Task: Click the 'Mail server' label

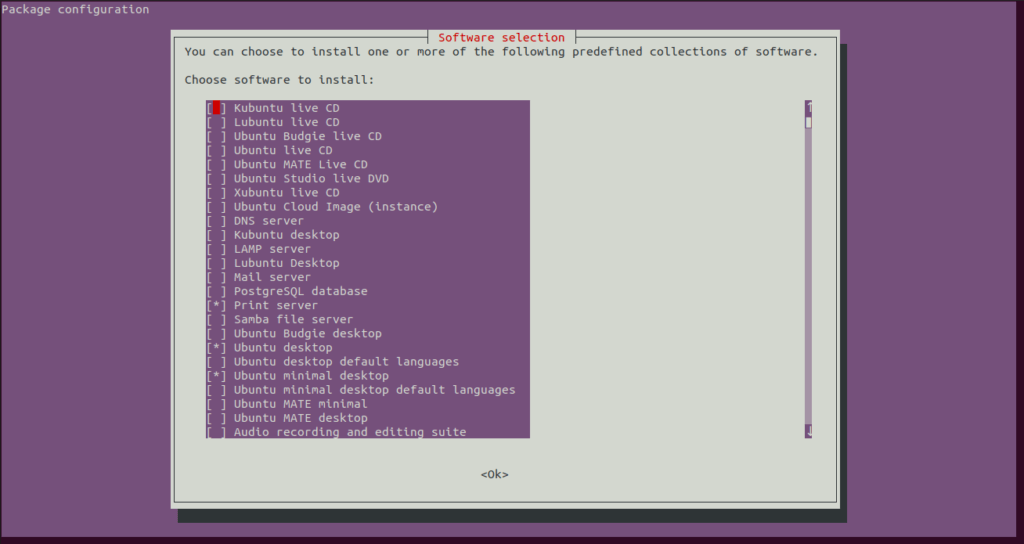Action: tap(272, 277)
